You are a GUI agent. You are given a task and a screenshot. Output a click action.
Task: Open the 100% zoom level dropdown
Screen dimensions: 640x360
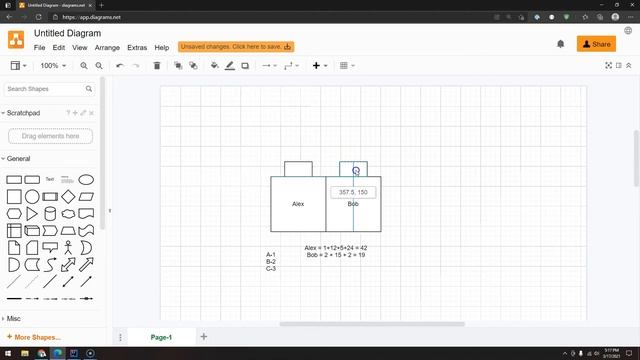pos(53,66)
